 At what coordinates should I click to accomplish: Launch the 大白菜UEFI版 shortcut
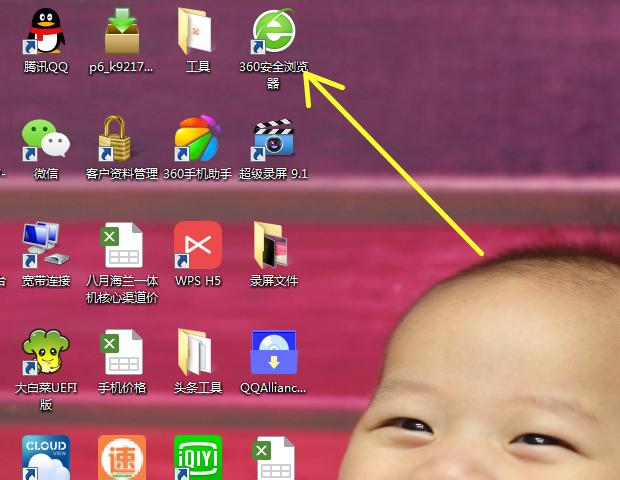(x=46, y=352)
